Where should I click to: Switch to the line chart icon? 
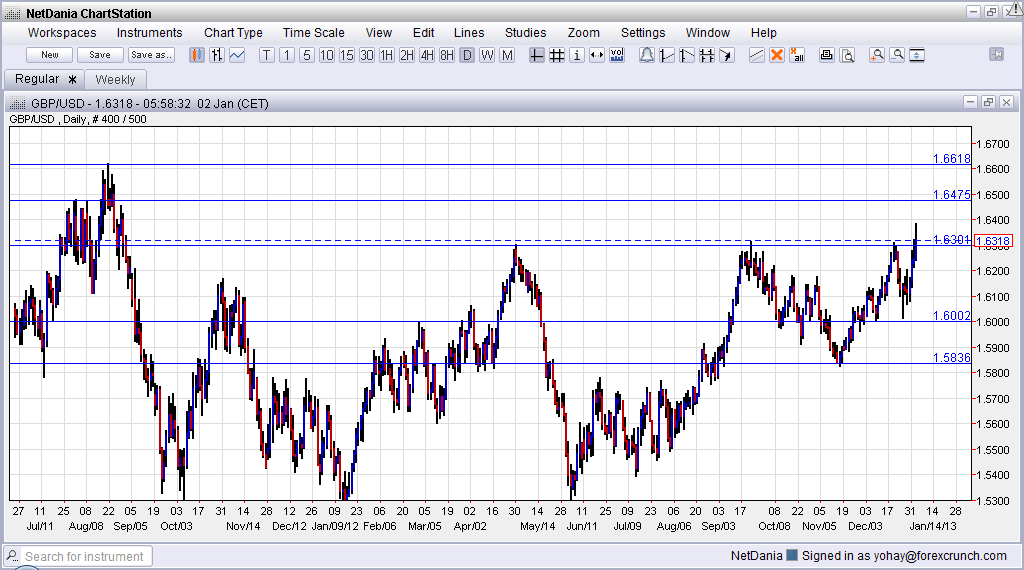[x=237, y=55]
